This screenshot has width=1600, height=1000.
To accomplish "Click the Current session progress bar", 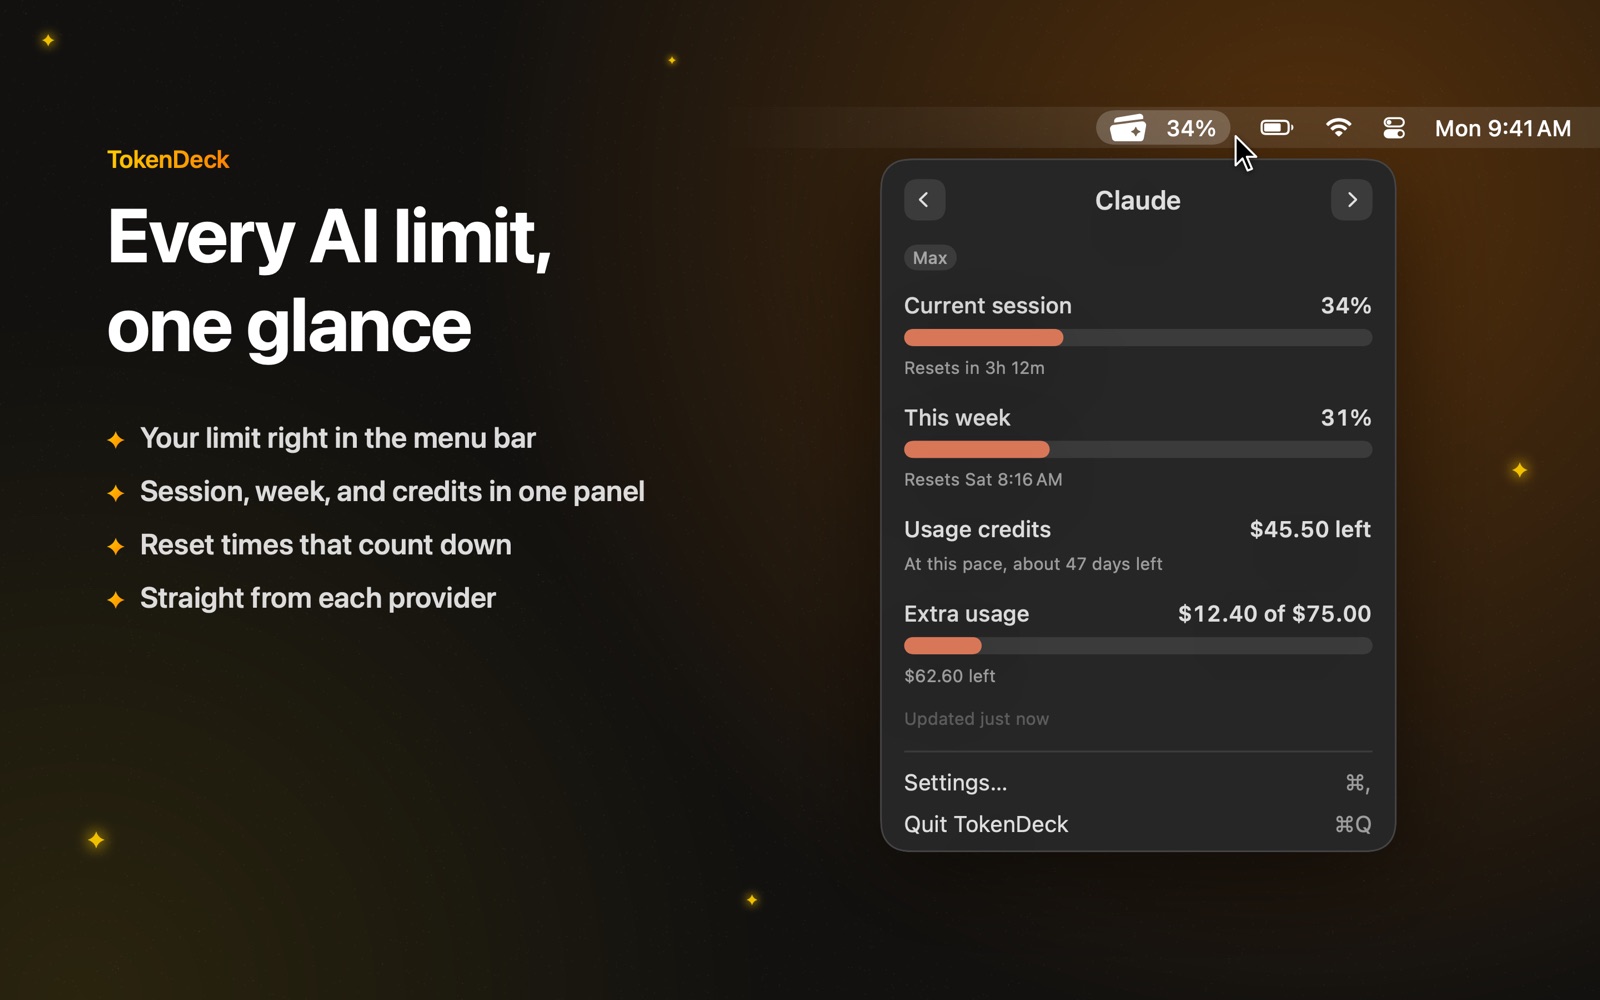I will [1137, 338].
